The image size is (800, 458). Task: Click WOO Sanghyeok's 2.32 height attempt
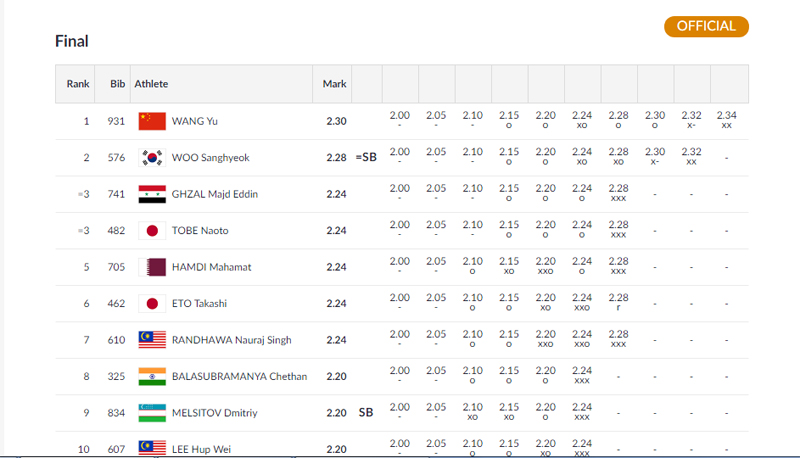click(691, 156)
